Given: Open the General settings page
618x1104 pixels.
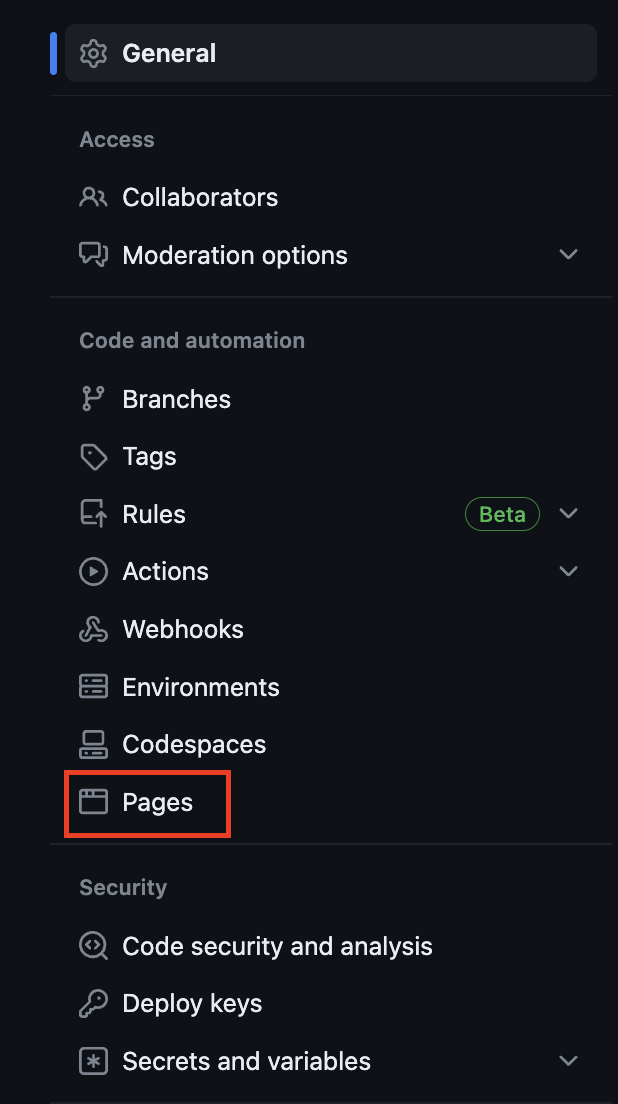Looking at the screenshot, I should click(x=169, y=53).
